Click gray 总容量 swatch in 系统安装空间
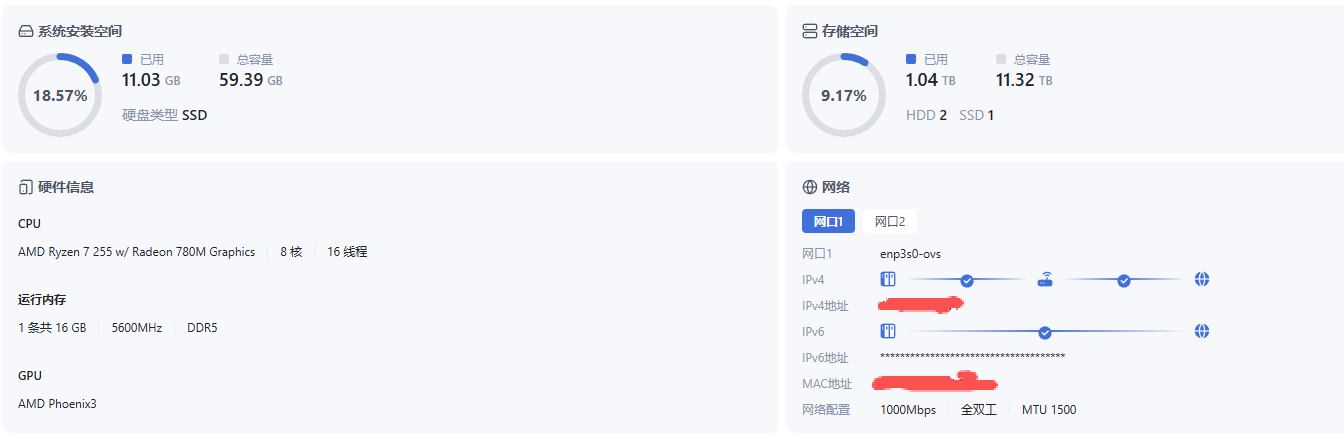 224,59
